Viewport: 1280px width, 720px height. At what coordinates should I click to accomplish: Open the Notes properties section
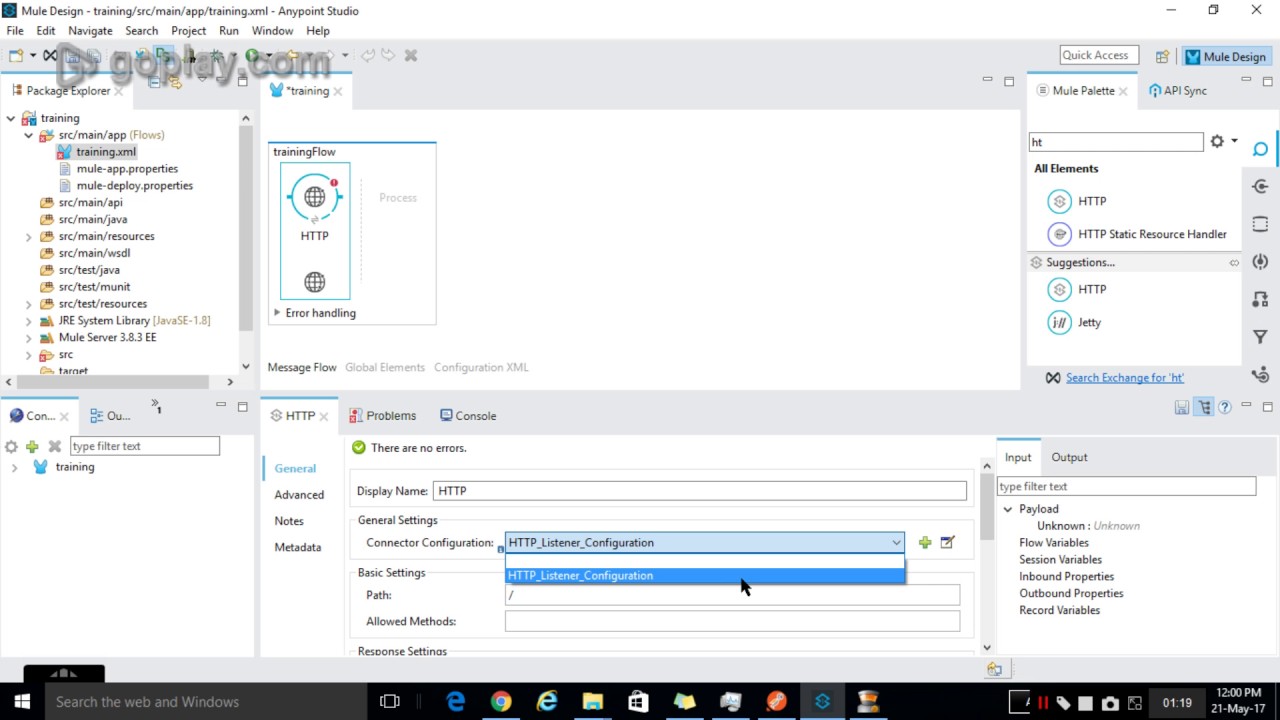[x=289, y=521]
